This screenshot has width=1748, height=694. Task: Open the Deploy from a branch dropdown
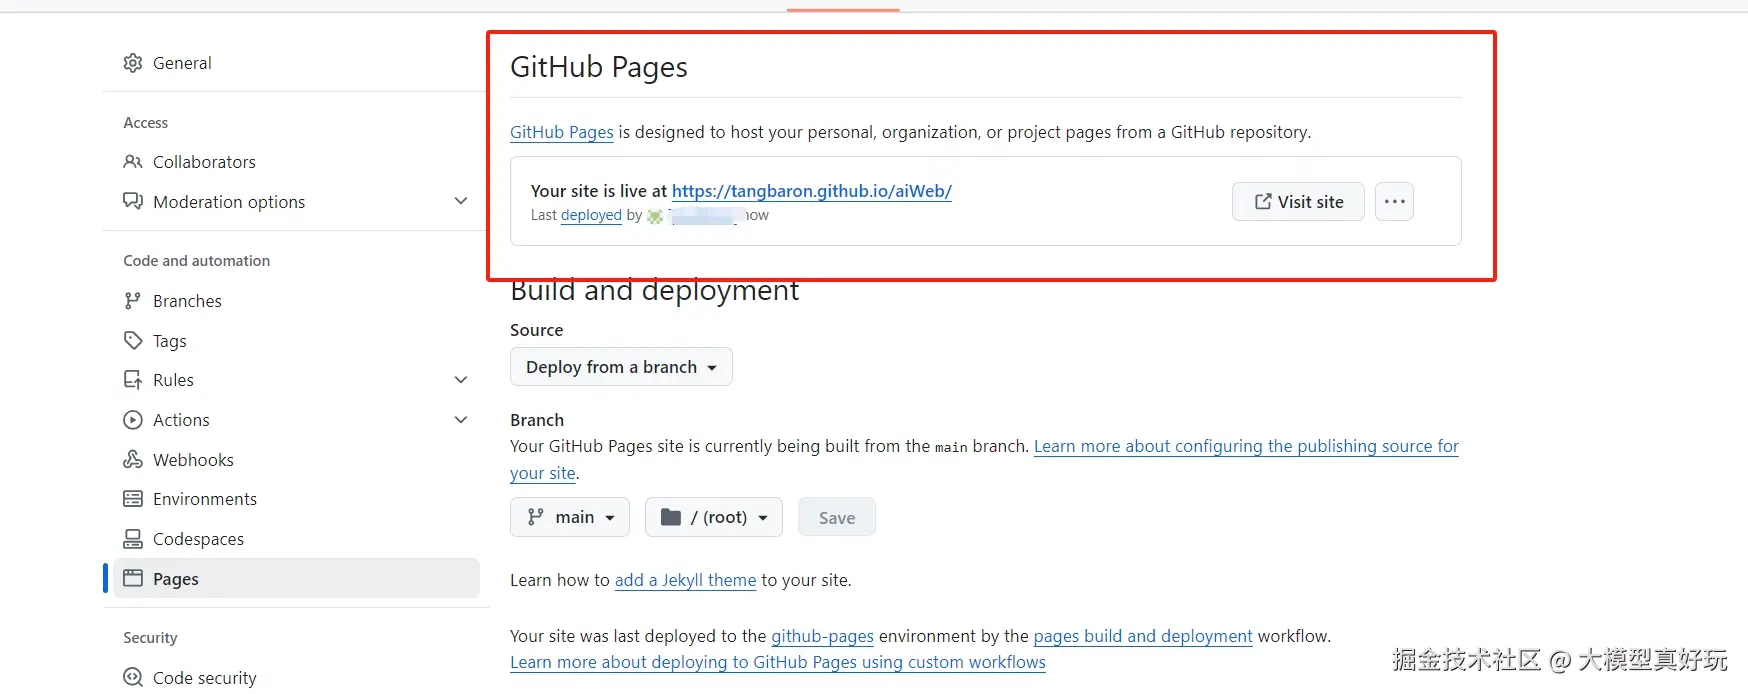[x=621, y=367]
